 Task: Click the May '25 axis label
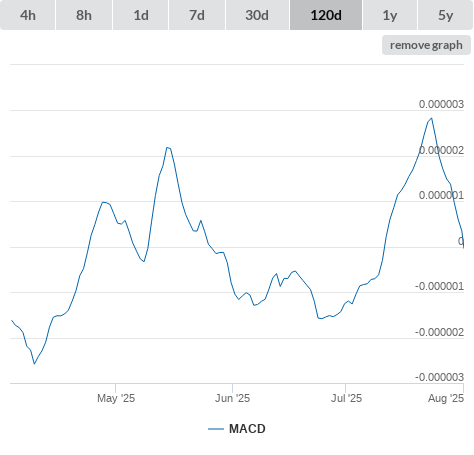click(x=116, y=398)
